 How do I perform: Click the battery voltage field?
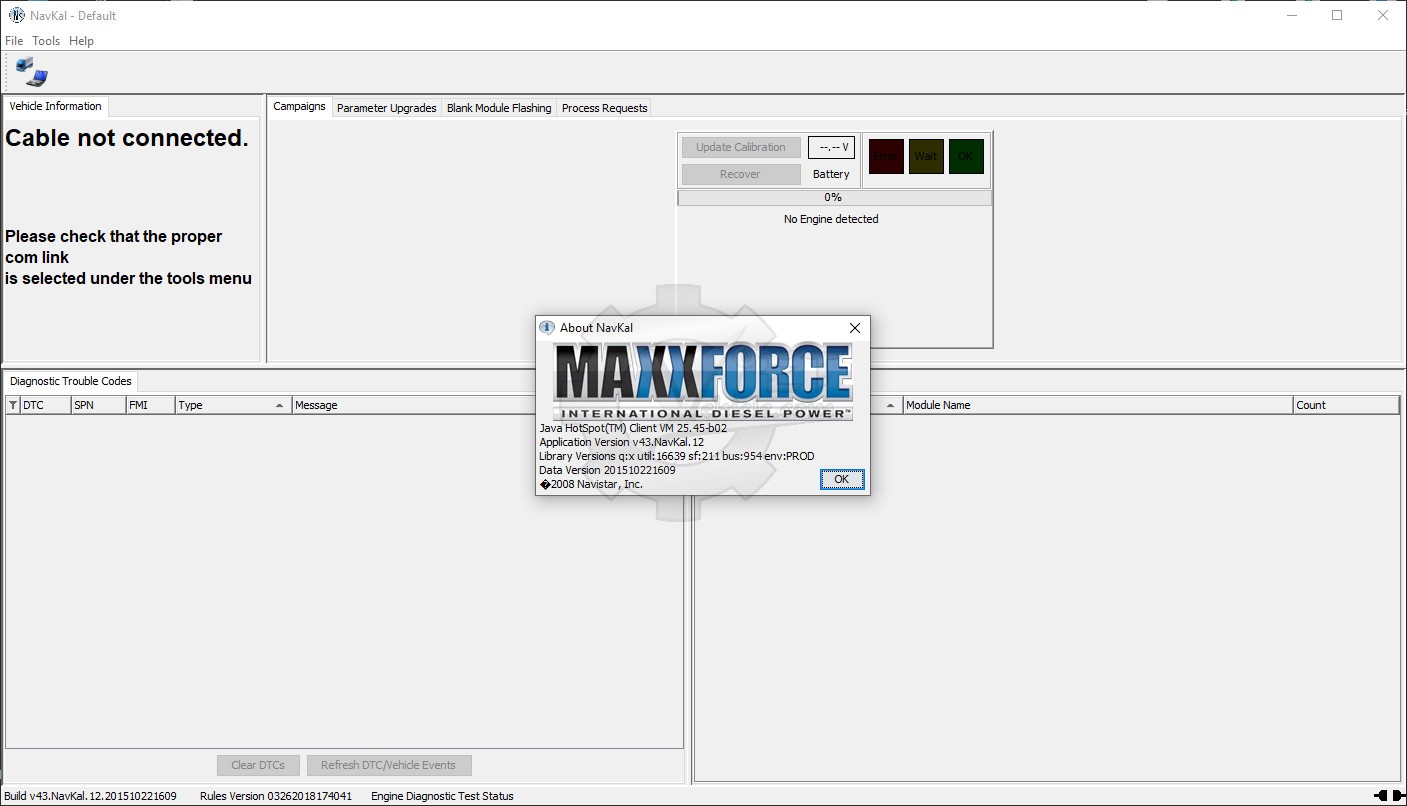click(832, 147)
